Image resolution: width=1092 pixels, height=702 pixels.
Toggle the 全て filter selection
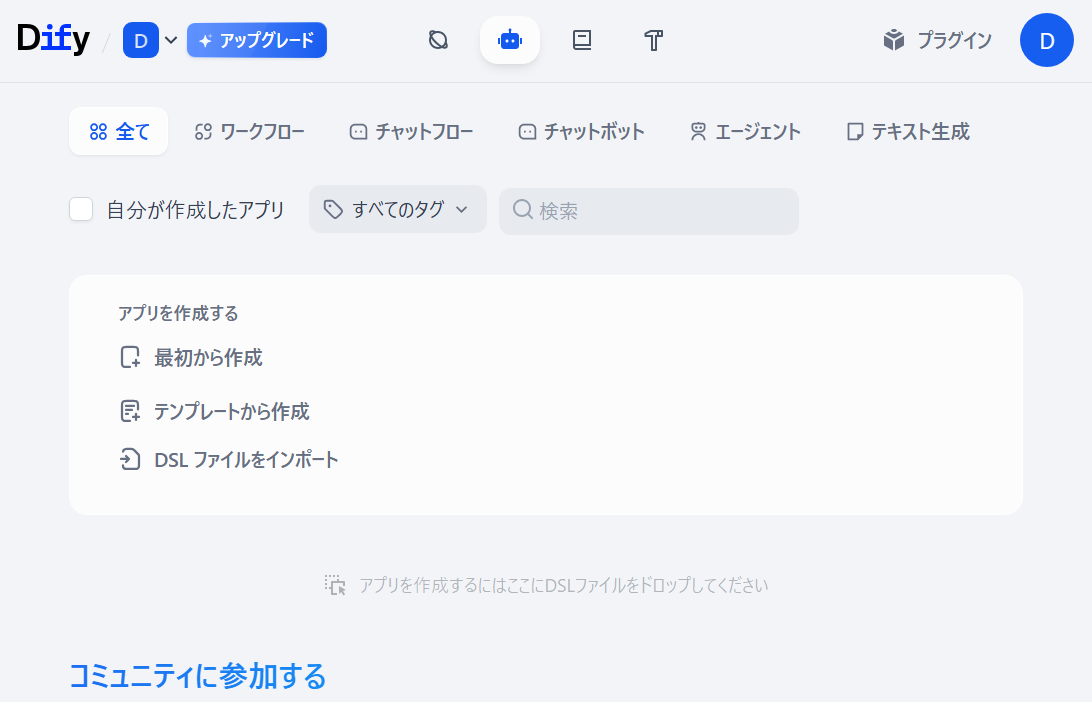pos(118,131)
